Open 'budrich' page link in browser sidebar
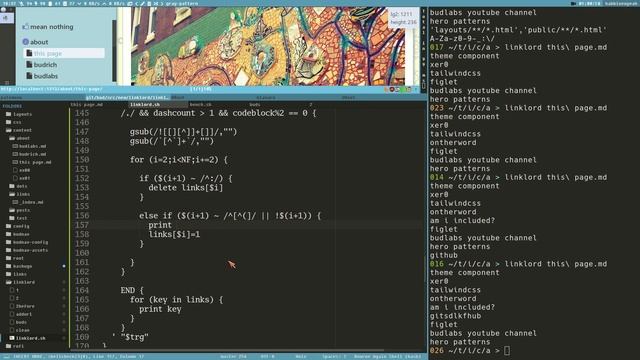Screen dimensions: 640x360 (45, 65)
